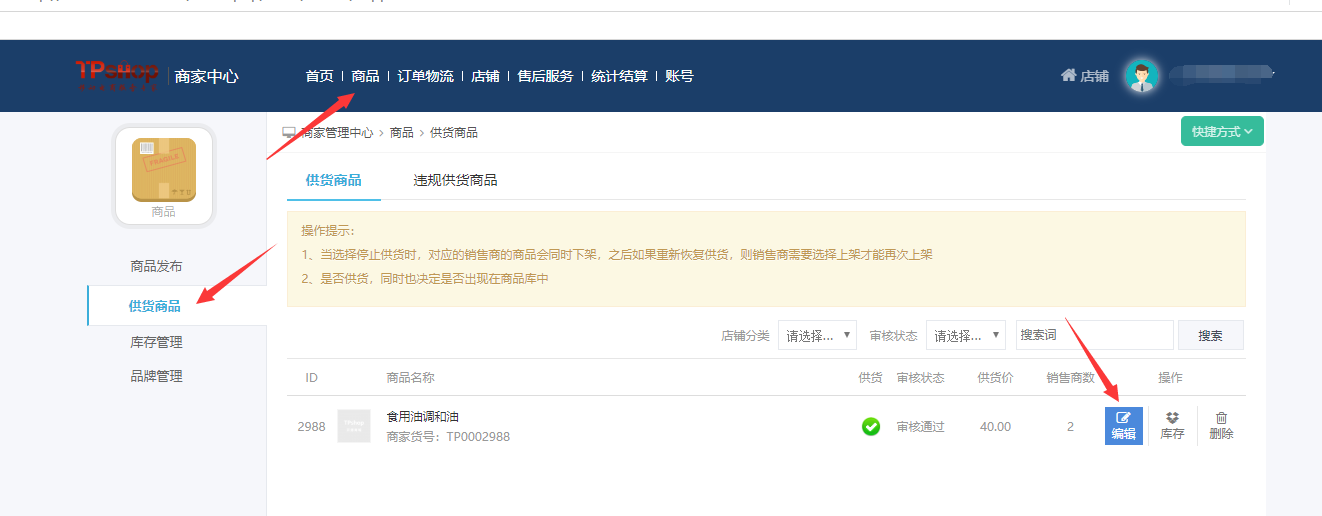Go to 品牌管理 in the sidebar
Image resolution: width=1322 pixels, height=516 pixels.
[x=156, y=377]
